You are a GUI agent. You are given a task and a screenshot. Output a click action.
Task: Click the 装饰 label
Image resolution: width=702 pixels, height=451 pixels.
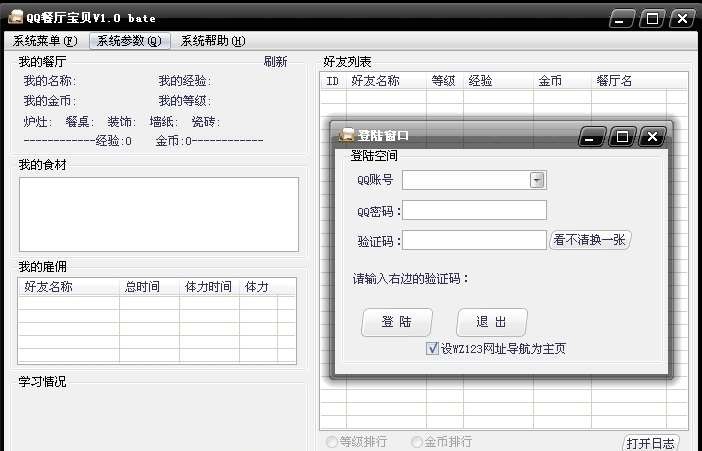[121, 122]
